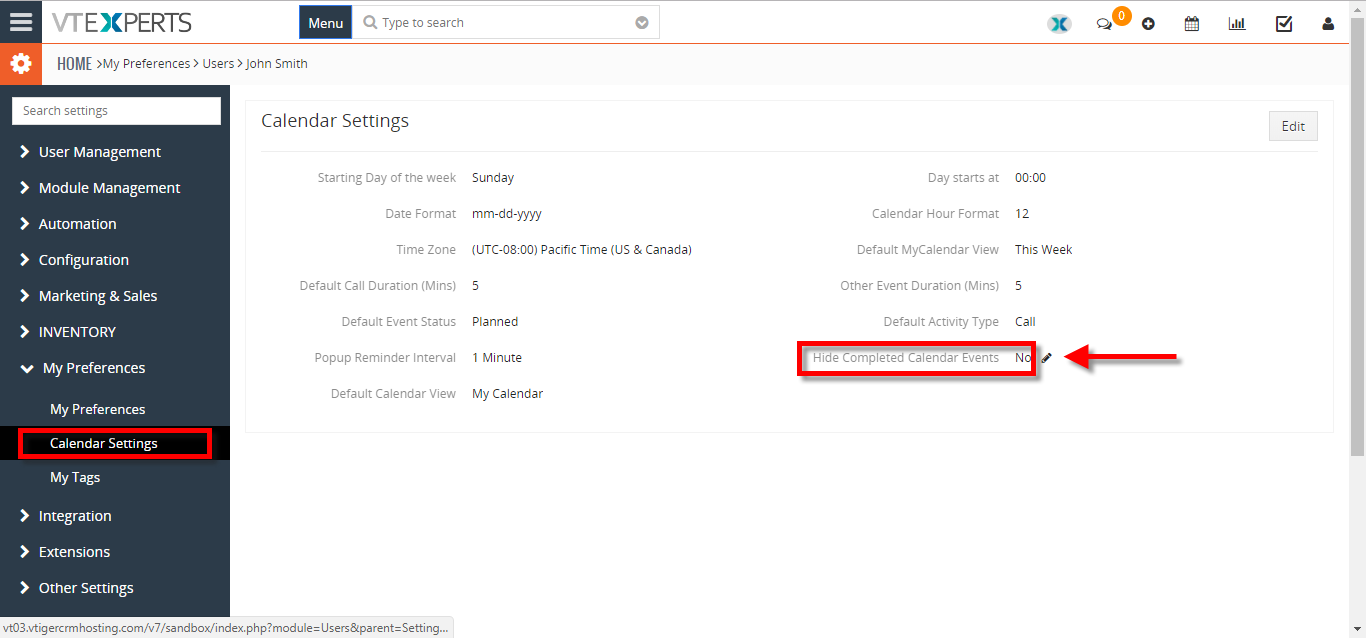The image size is (1366, 638).
Task: Click the pencil icon beside Hide Completed Calendar Events
Action: 1046,358
